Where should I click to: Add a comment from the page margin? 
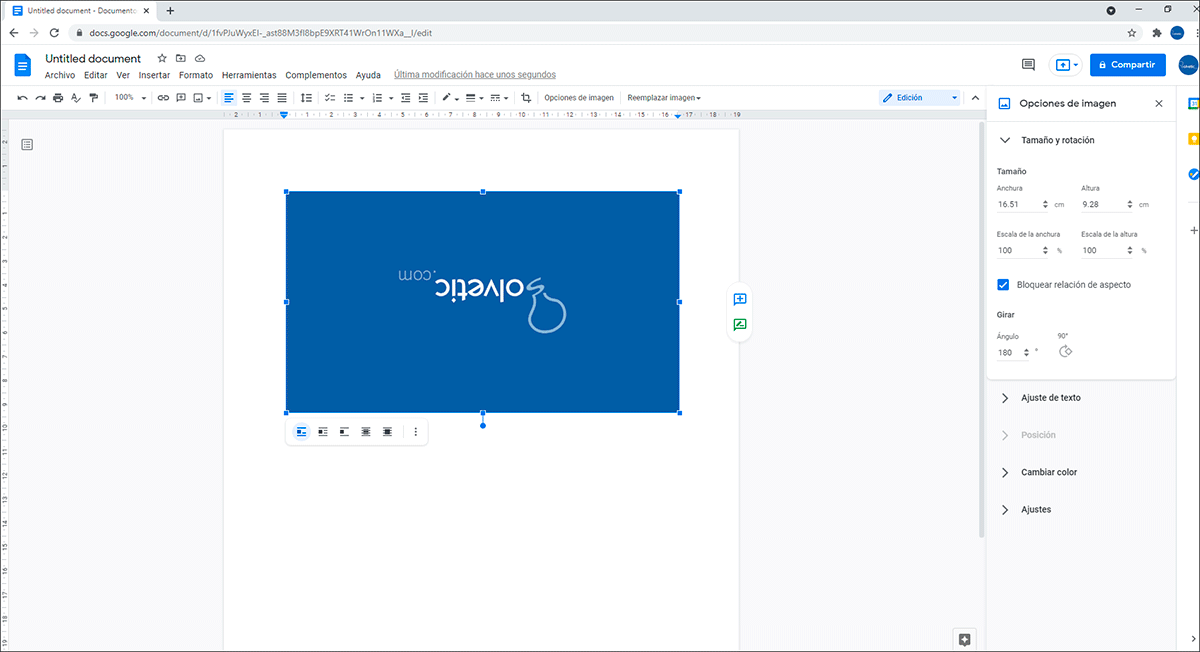point(740,299)
